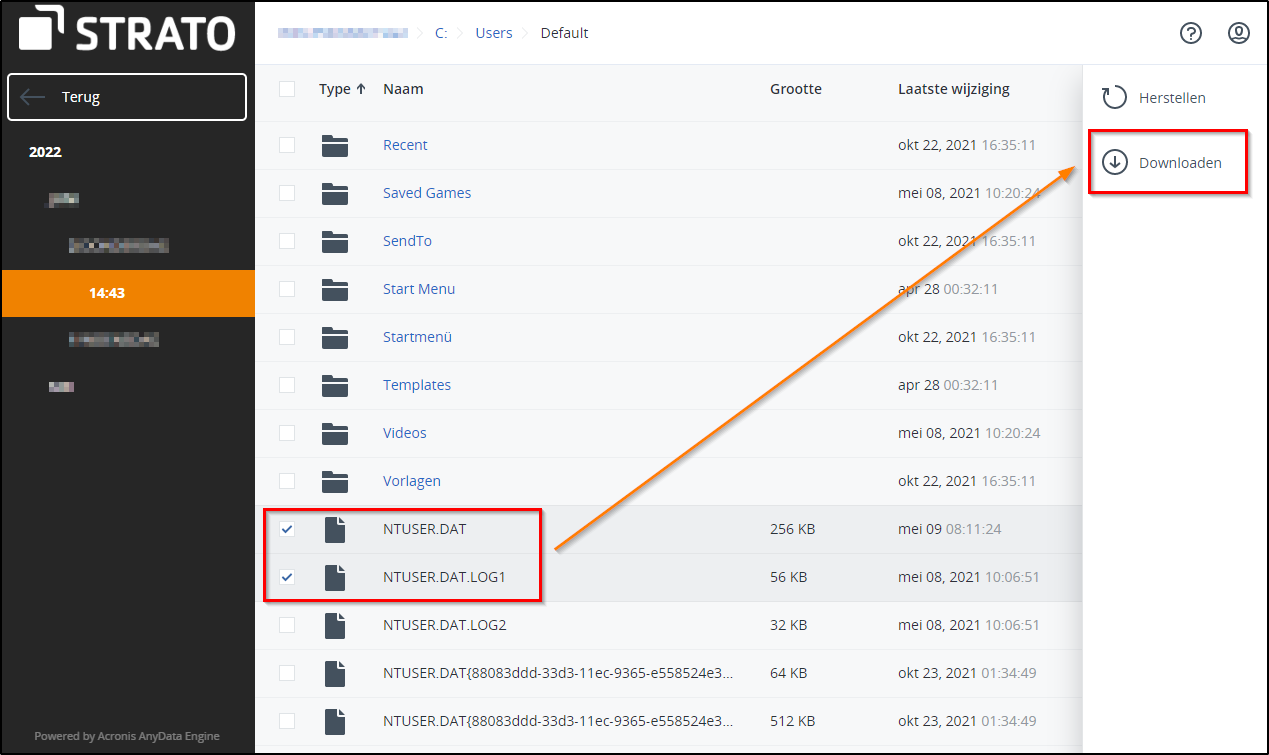The image size is (1269, 755).
Task: Uncheck the NTUSER.DAT.LOG1 checkbox
Action: (x=287, y=577)
